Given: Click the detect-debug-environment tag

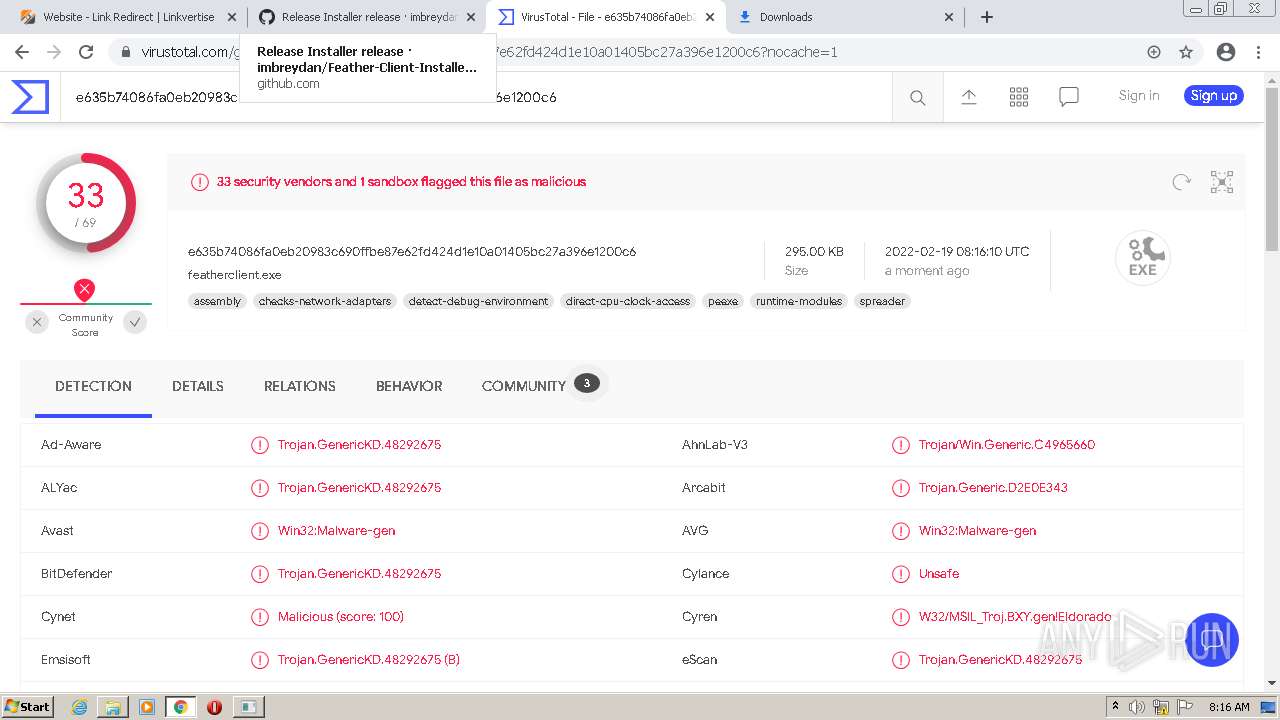Looking at the screenshot, I should pos(479,301).
